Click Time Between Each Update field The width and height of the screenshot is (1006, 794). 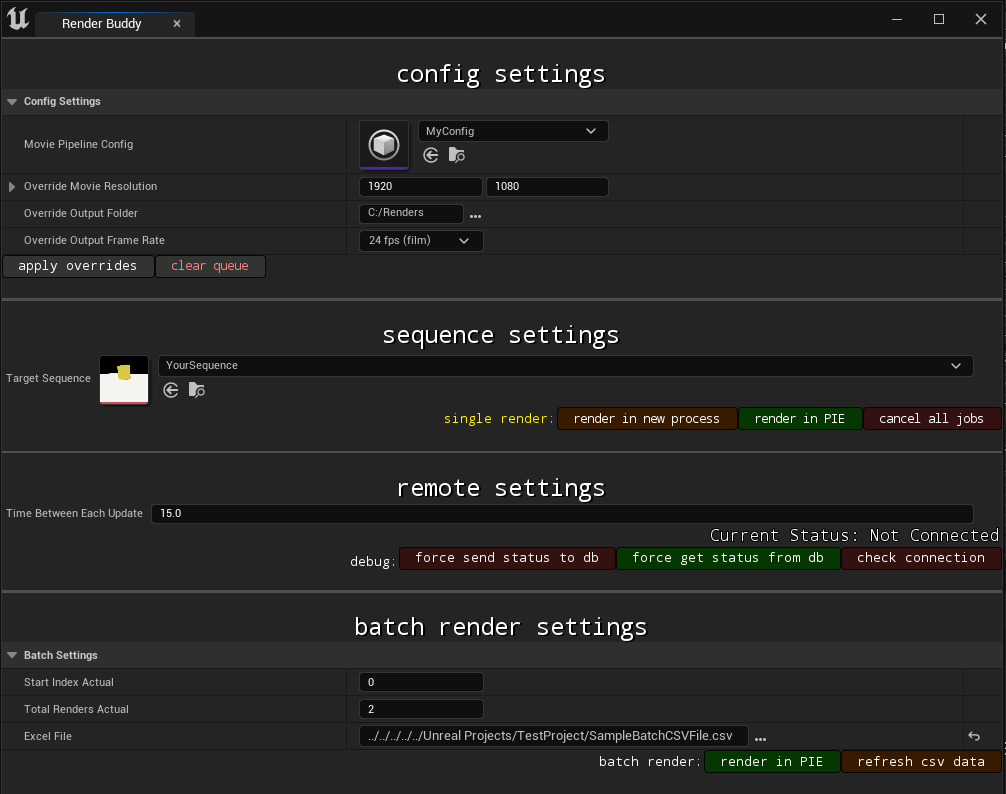click(x=562, y=514)
